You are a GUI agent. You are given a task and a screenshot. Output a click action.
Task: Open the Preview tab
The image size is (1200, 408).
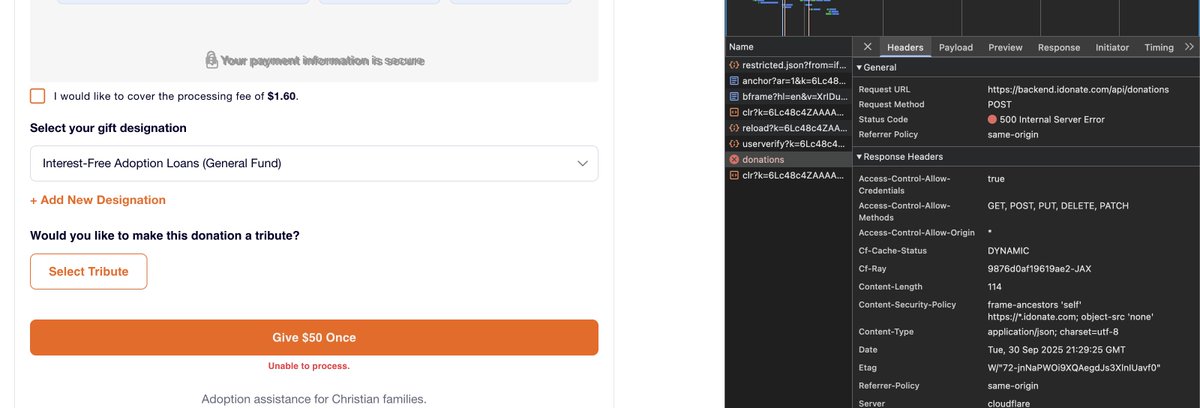(1005, 47)
